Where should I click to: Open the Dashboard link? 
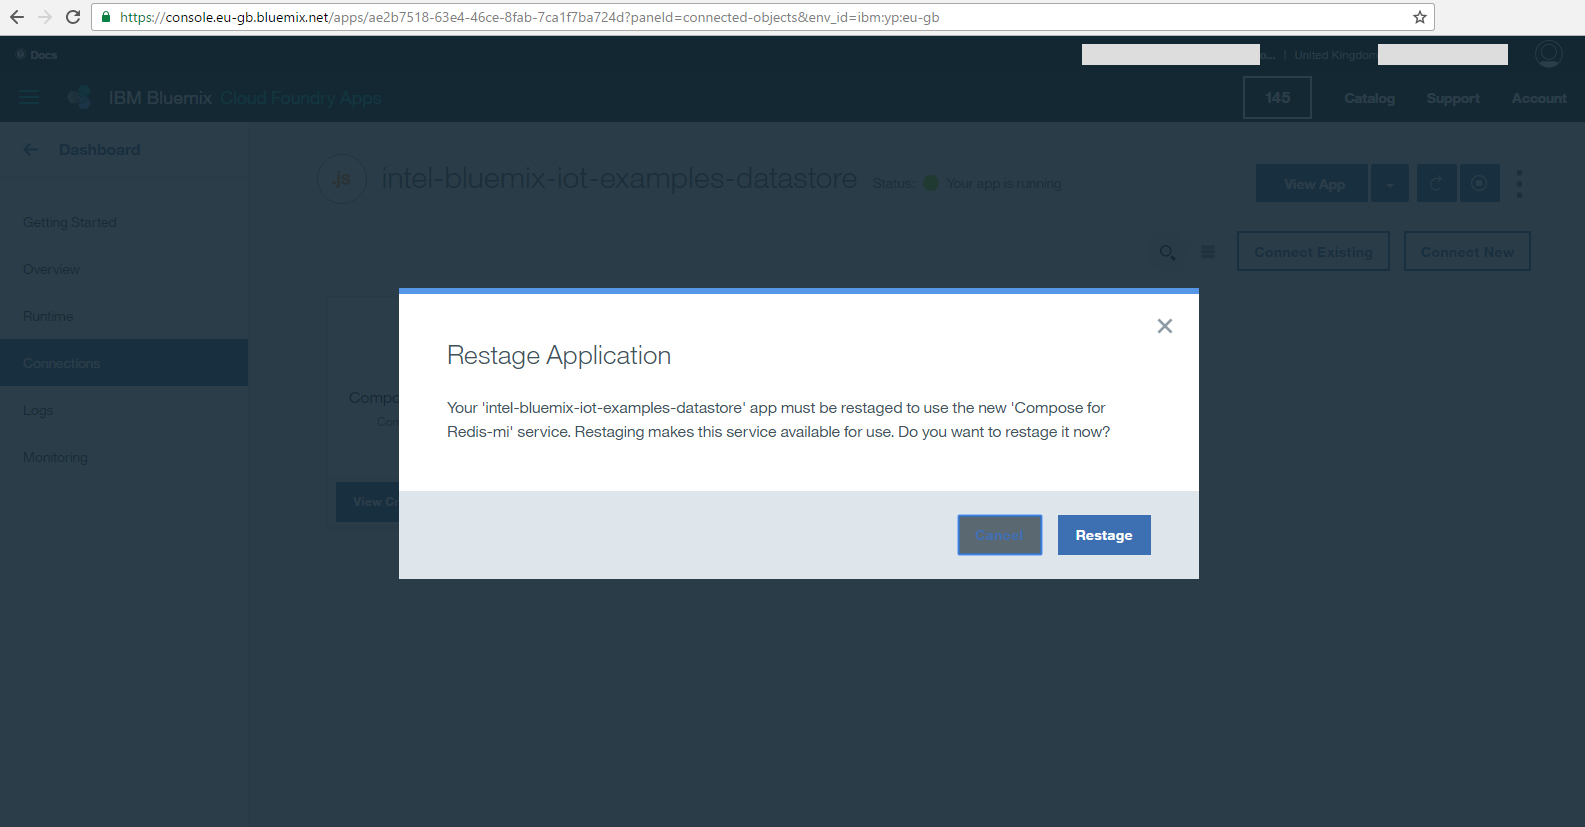click(99, 150)
